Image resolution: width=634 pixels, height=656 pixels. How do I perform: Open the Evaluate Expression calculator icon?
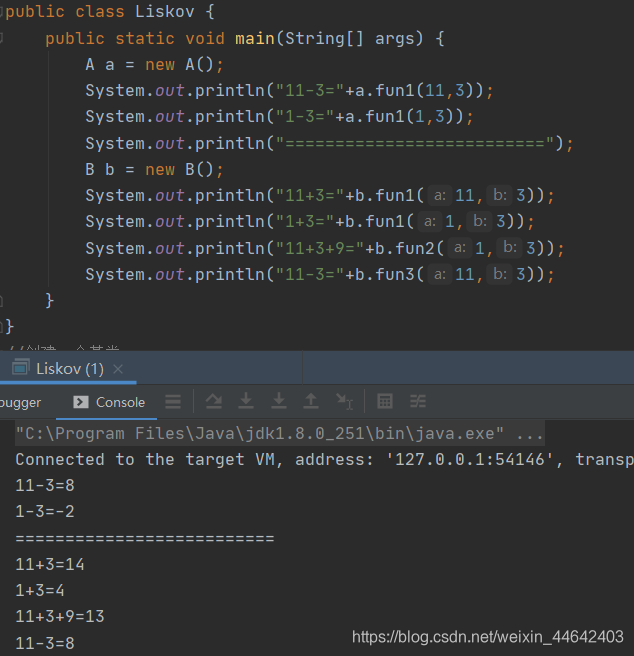pyautogui.click(x=385, y=402)
